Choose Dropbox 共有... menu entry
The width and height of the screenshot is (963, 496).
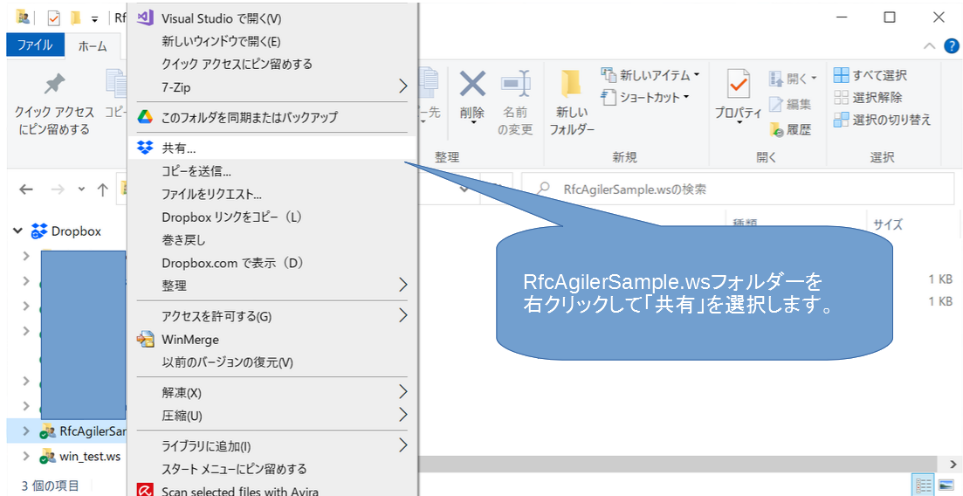[x=273, y=148]
